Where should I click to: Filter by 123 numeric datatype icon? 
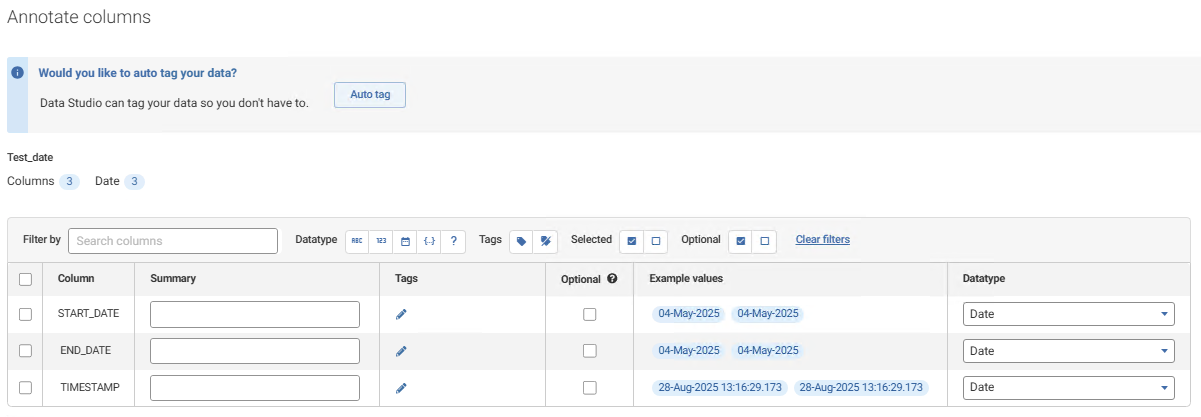click(x=381, y=241)
